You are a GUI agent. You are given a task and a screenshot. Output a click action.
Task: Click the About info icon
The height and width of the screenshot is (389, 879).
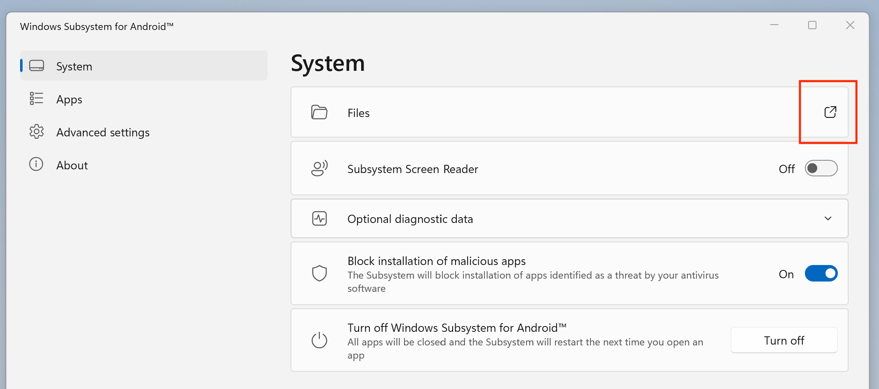[36, 165]
